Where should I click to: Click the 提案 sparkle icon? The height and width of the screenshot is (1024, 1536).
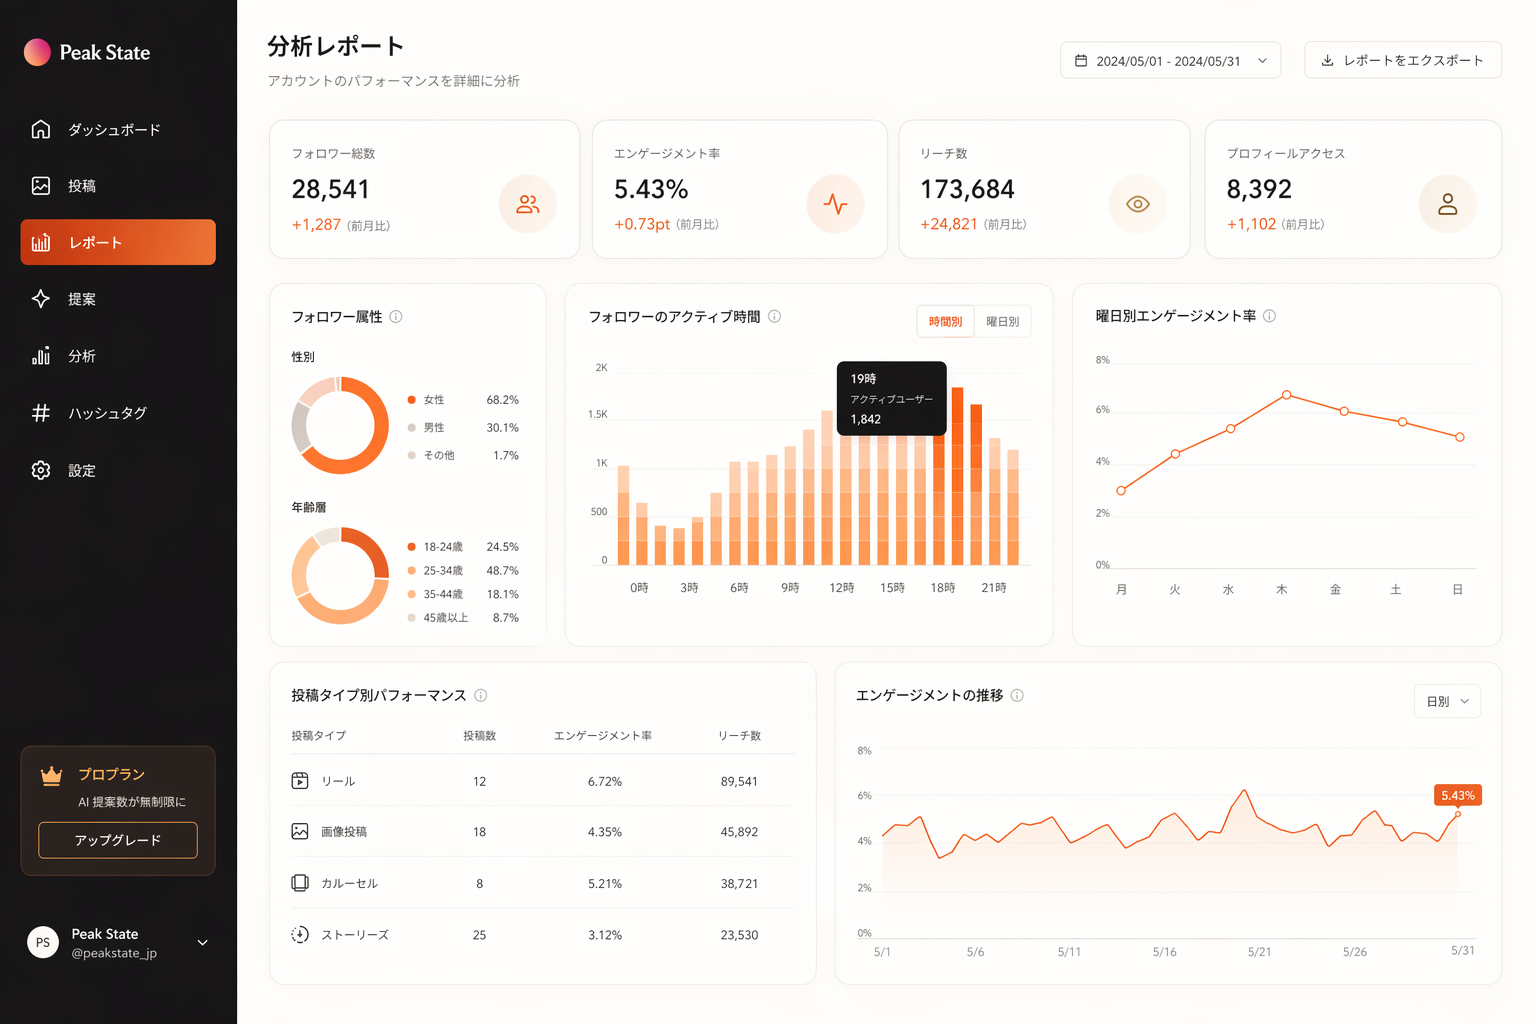click(x=41, y=298)
